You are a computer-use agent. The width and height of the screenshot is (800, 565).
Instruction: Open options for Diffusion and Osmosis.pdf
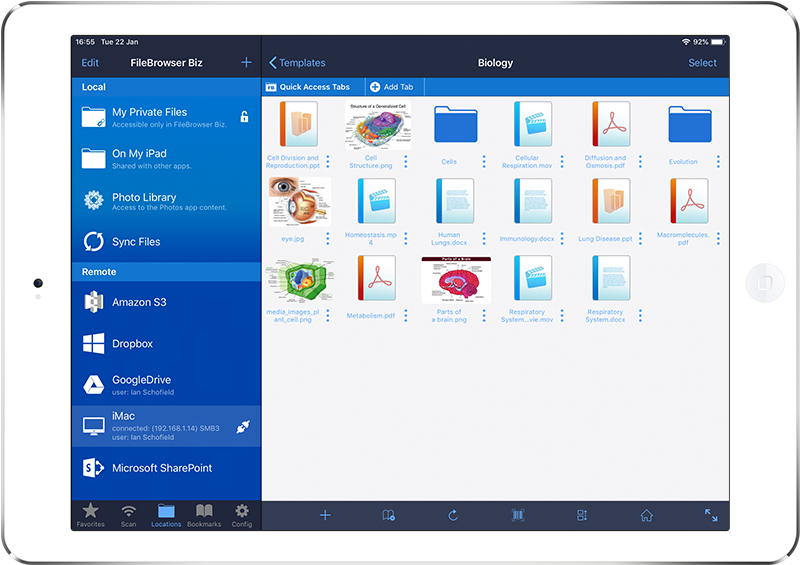point(640,162)
